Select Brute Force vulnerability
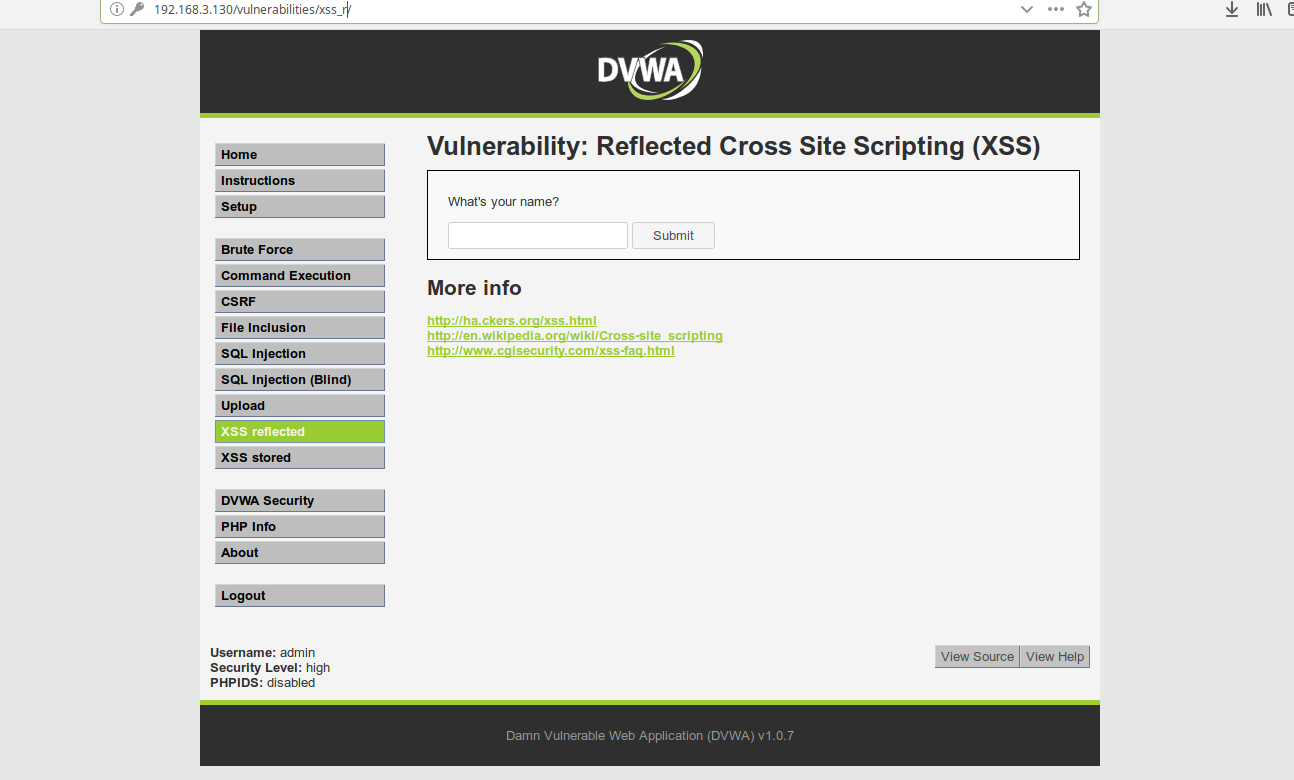This screenshot has height=780, width=1294. coord(300,250)
